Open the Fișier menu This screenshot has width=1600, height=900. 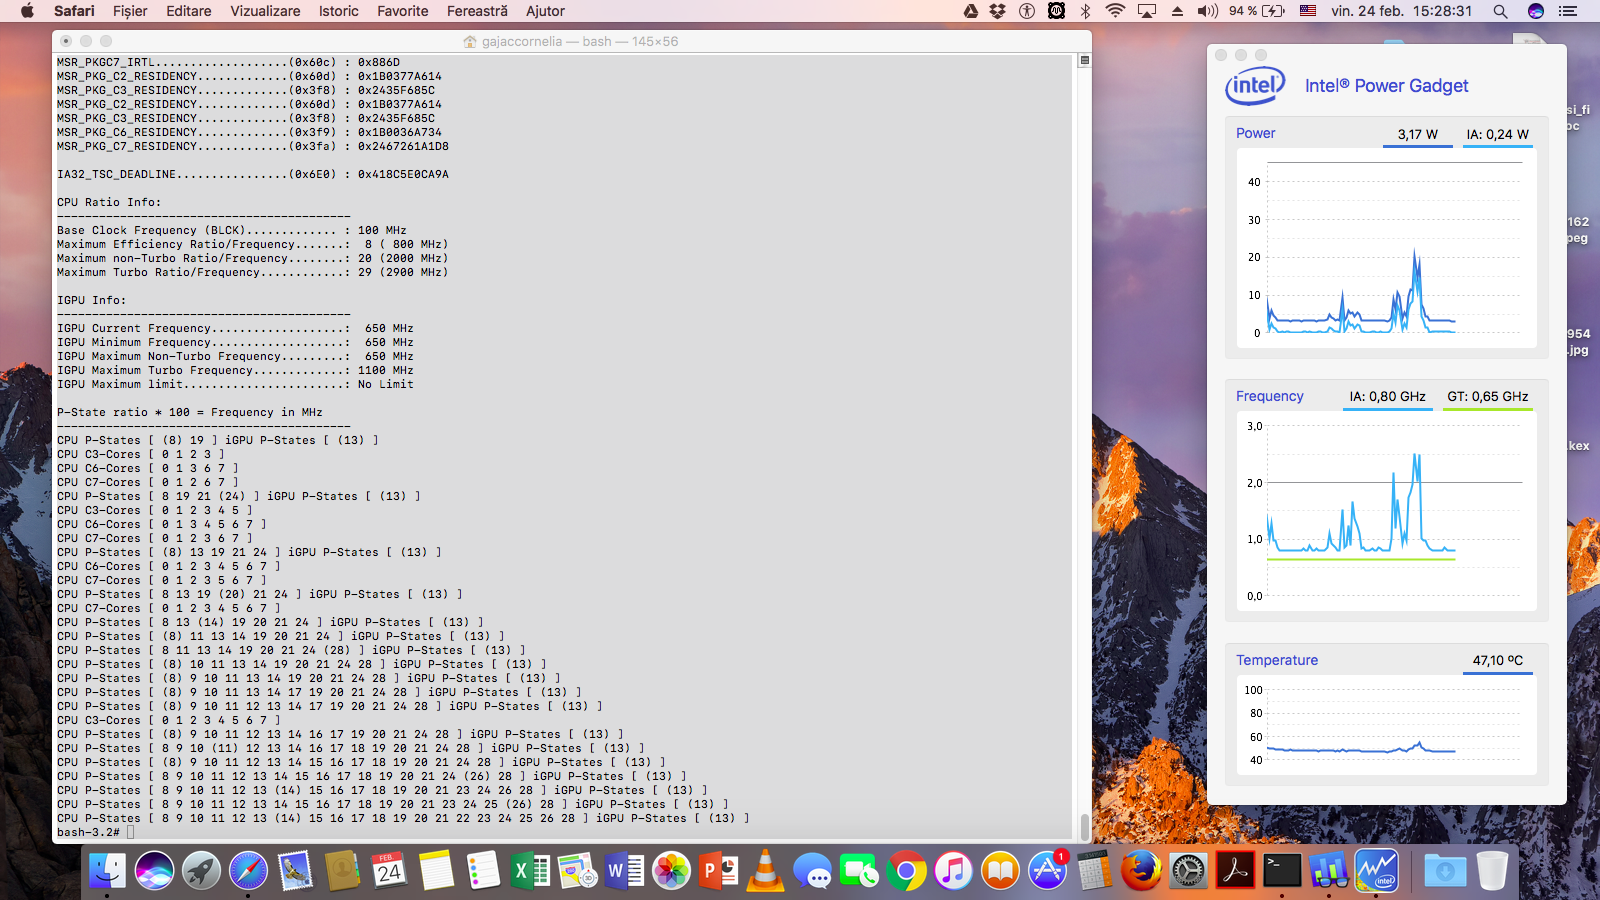(x=130, y=11)
